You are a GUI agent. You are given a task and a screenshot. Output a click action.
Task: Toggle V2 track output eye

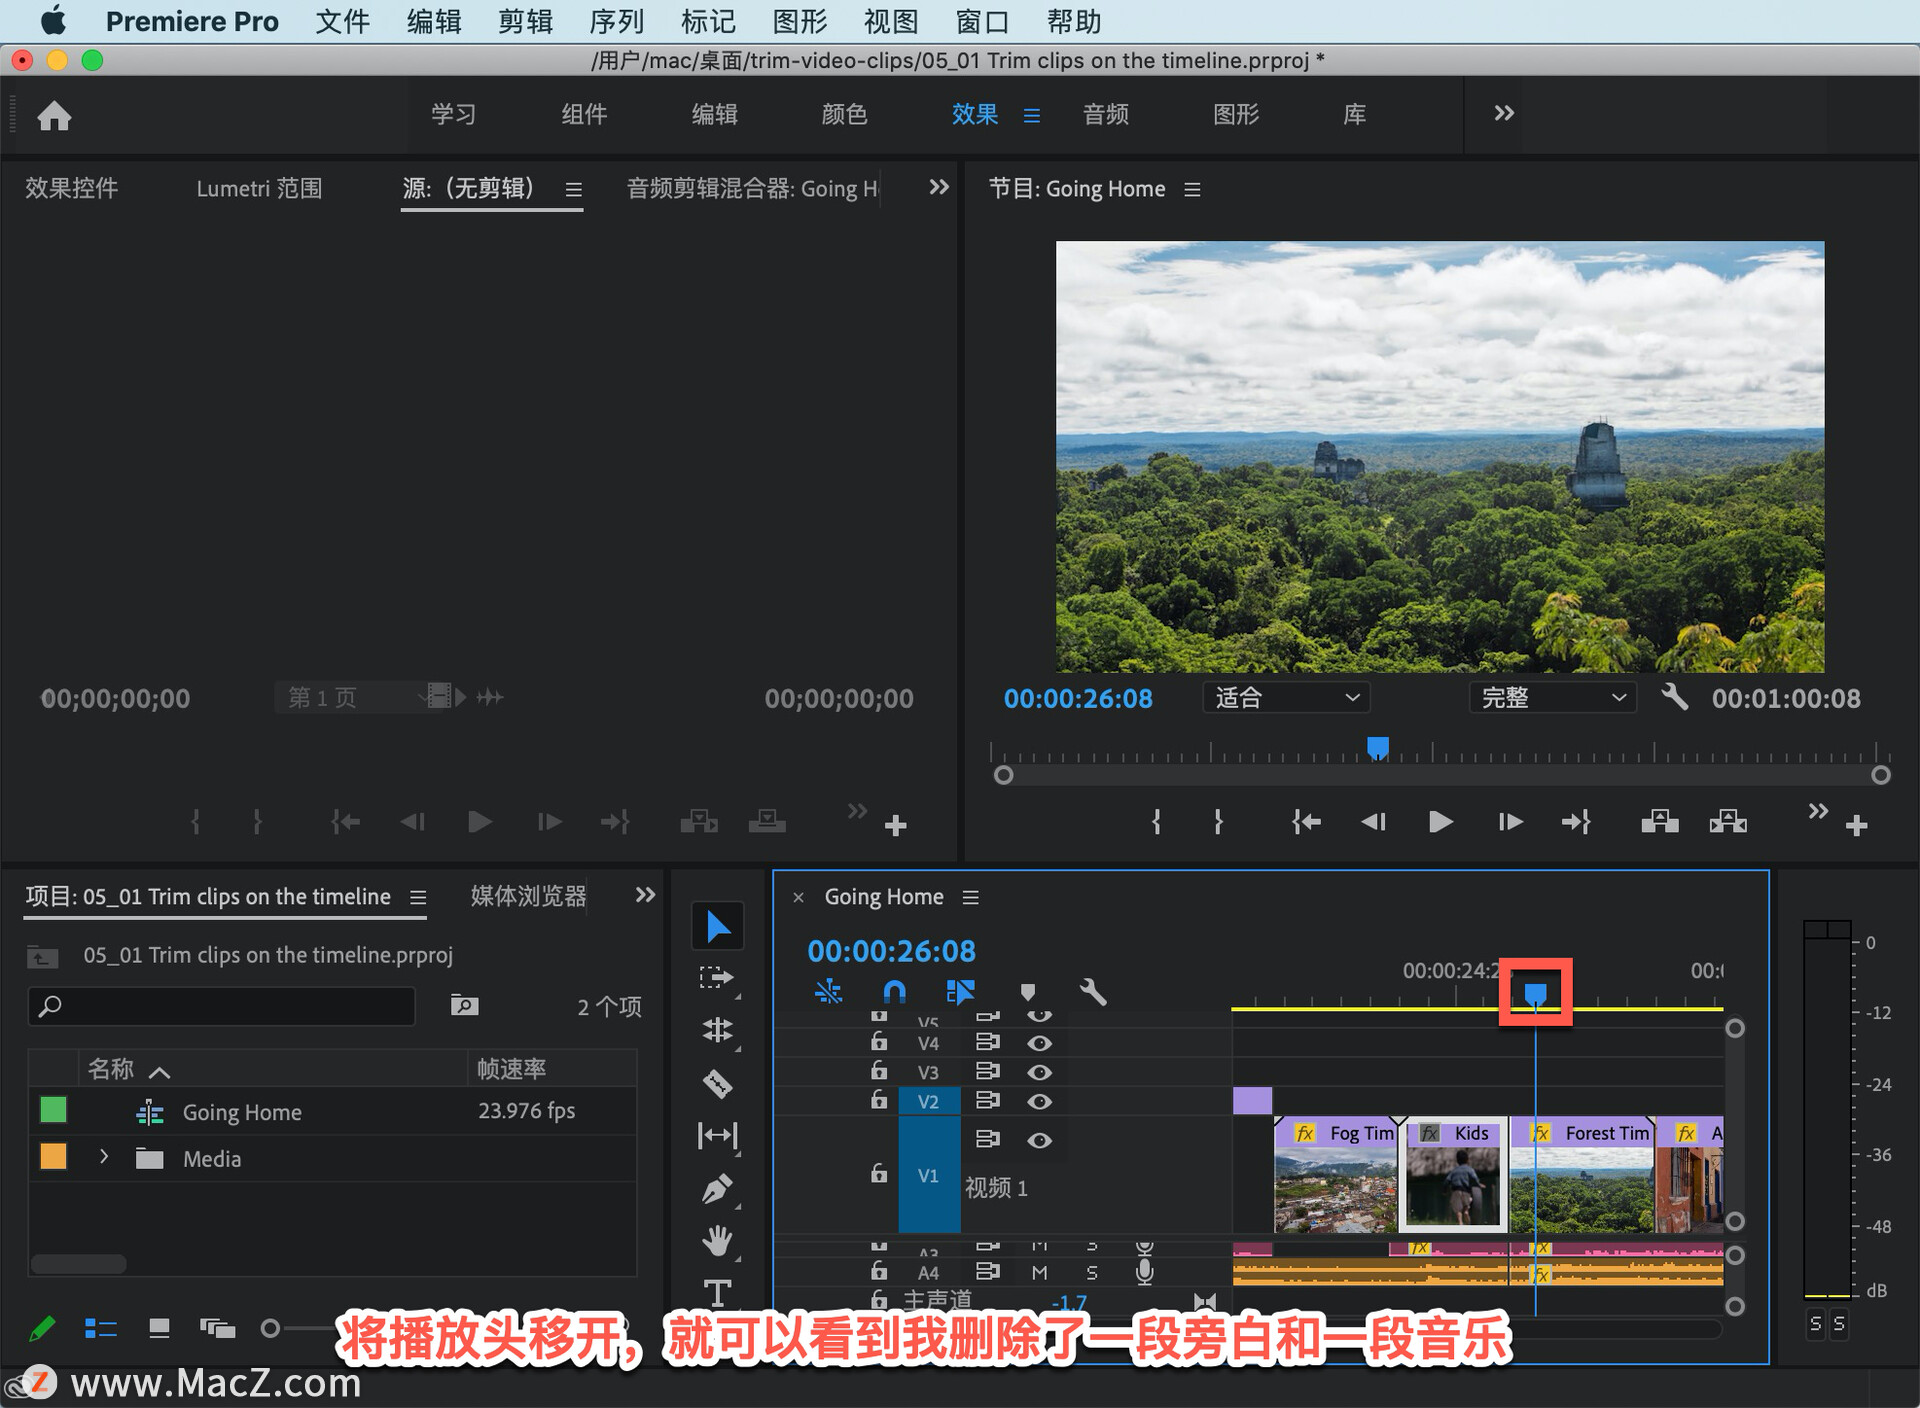tap(1039, 1101)
